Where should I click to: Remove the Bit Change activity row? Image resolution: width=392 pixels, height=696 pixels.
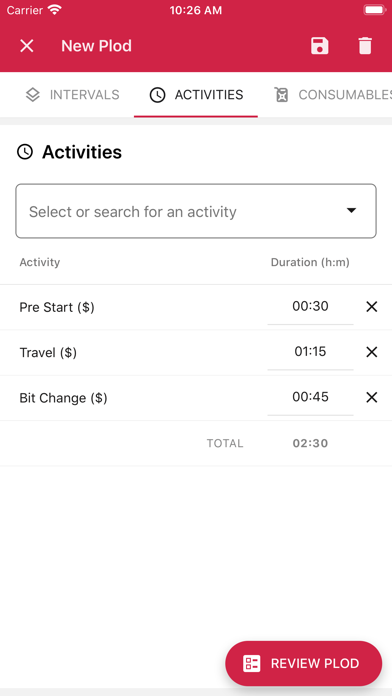tap(372, 397)
